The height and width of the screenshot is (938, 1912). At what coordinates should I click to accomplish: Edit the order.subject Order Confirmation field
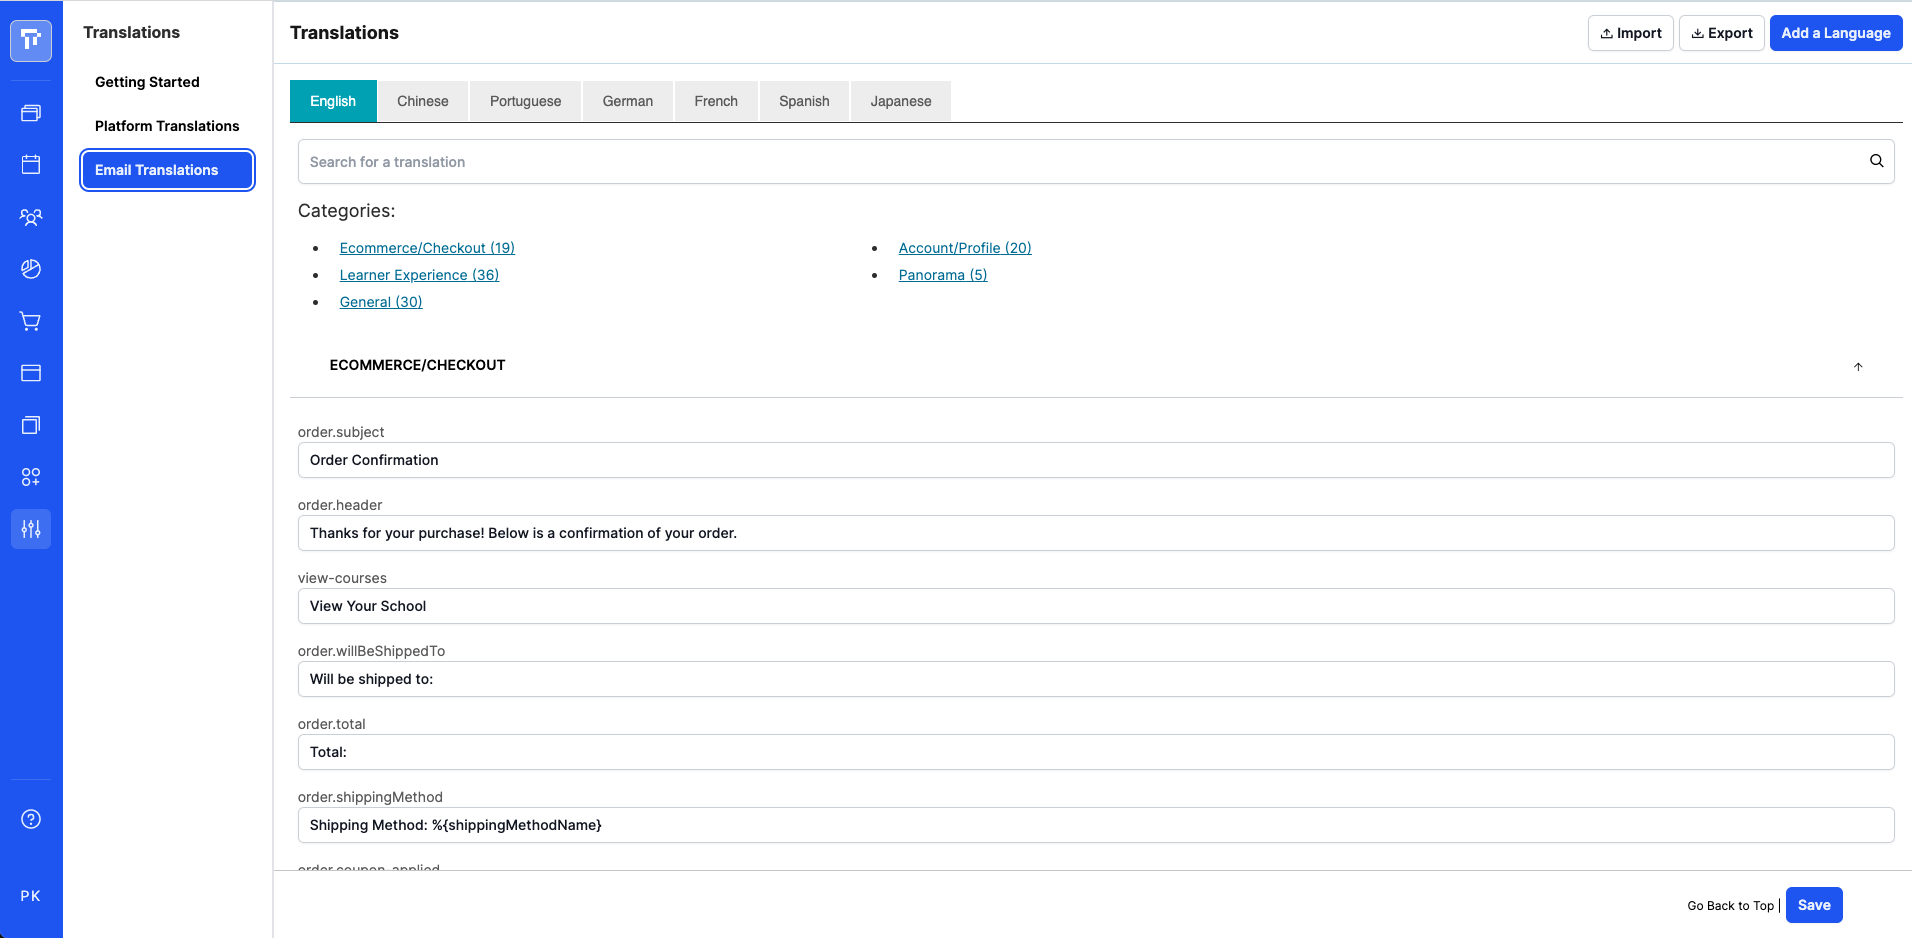click(x=1096, y=460)
